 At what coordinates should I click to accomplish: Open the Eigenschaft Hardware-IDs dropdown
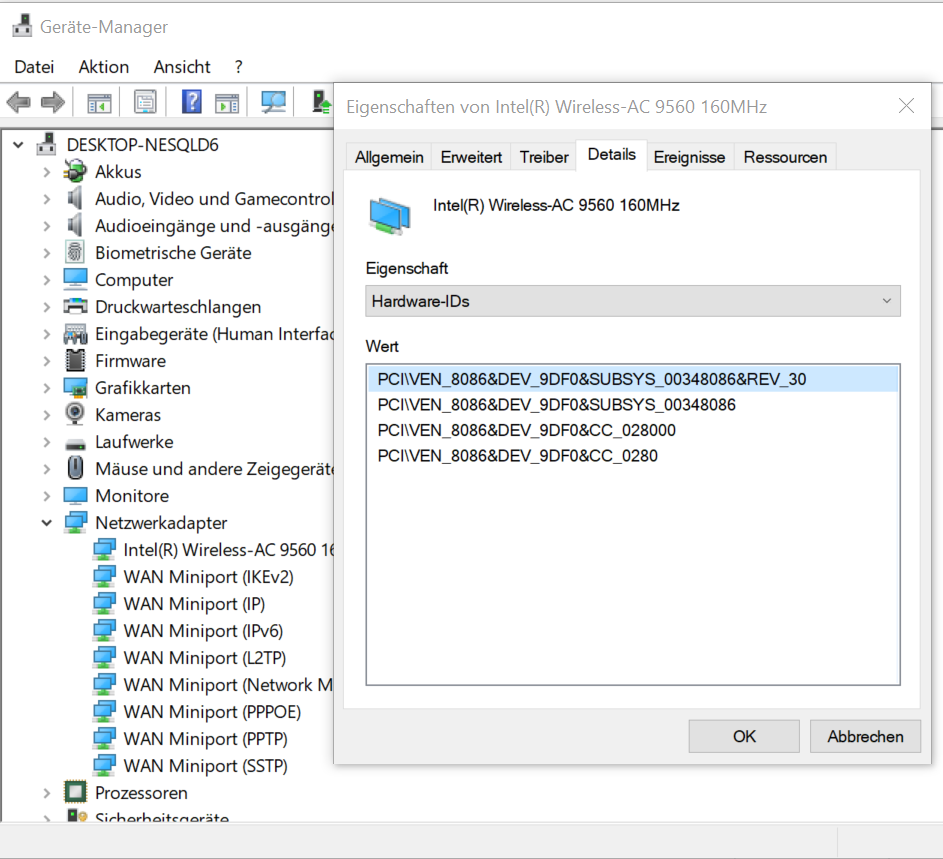(633, 301)
